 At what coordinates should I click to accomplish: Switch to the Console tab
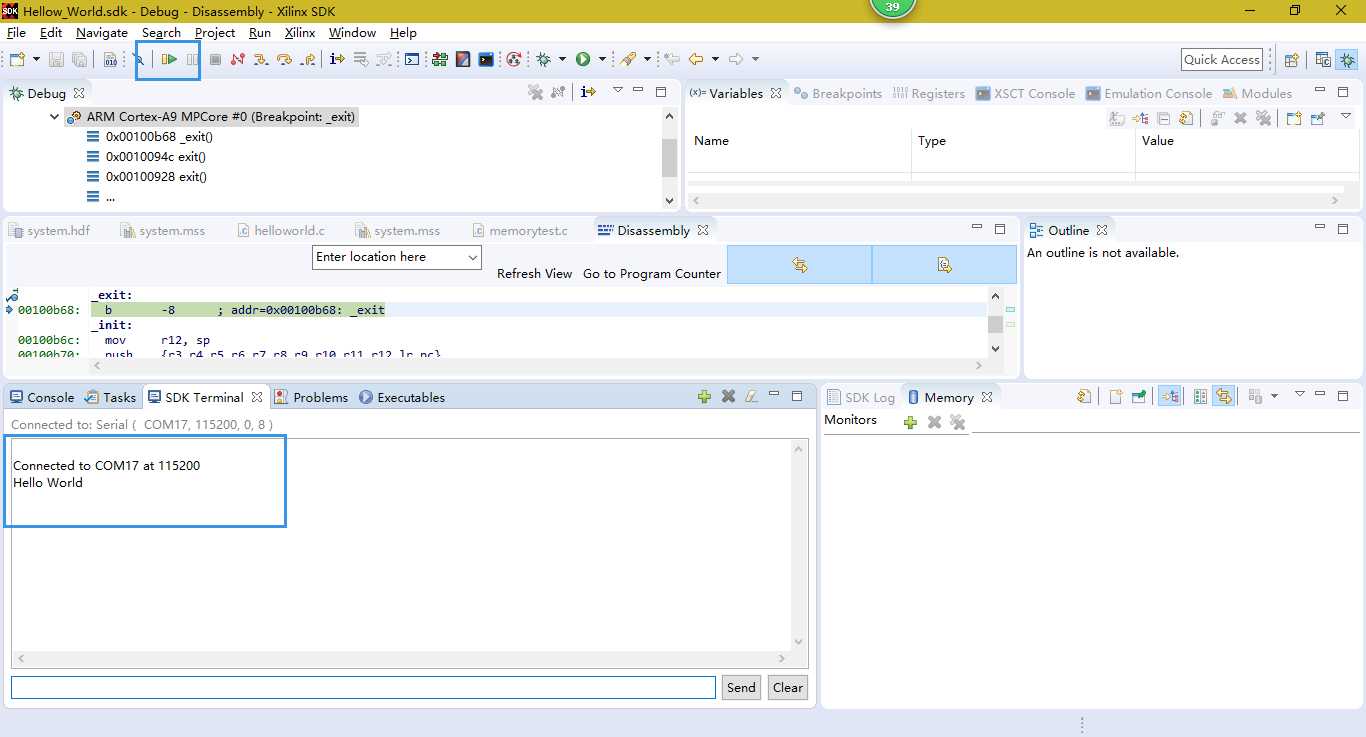click(x=41, y=397)
